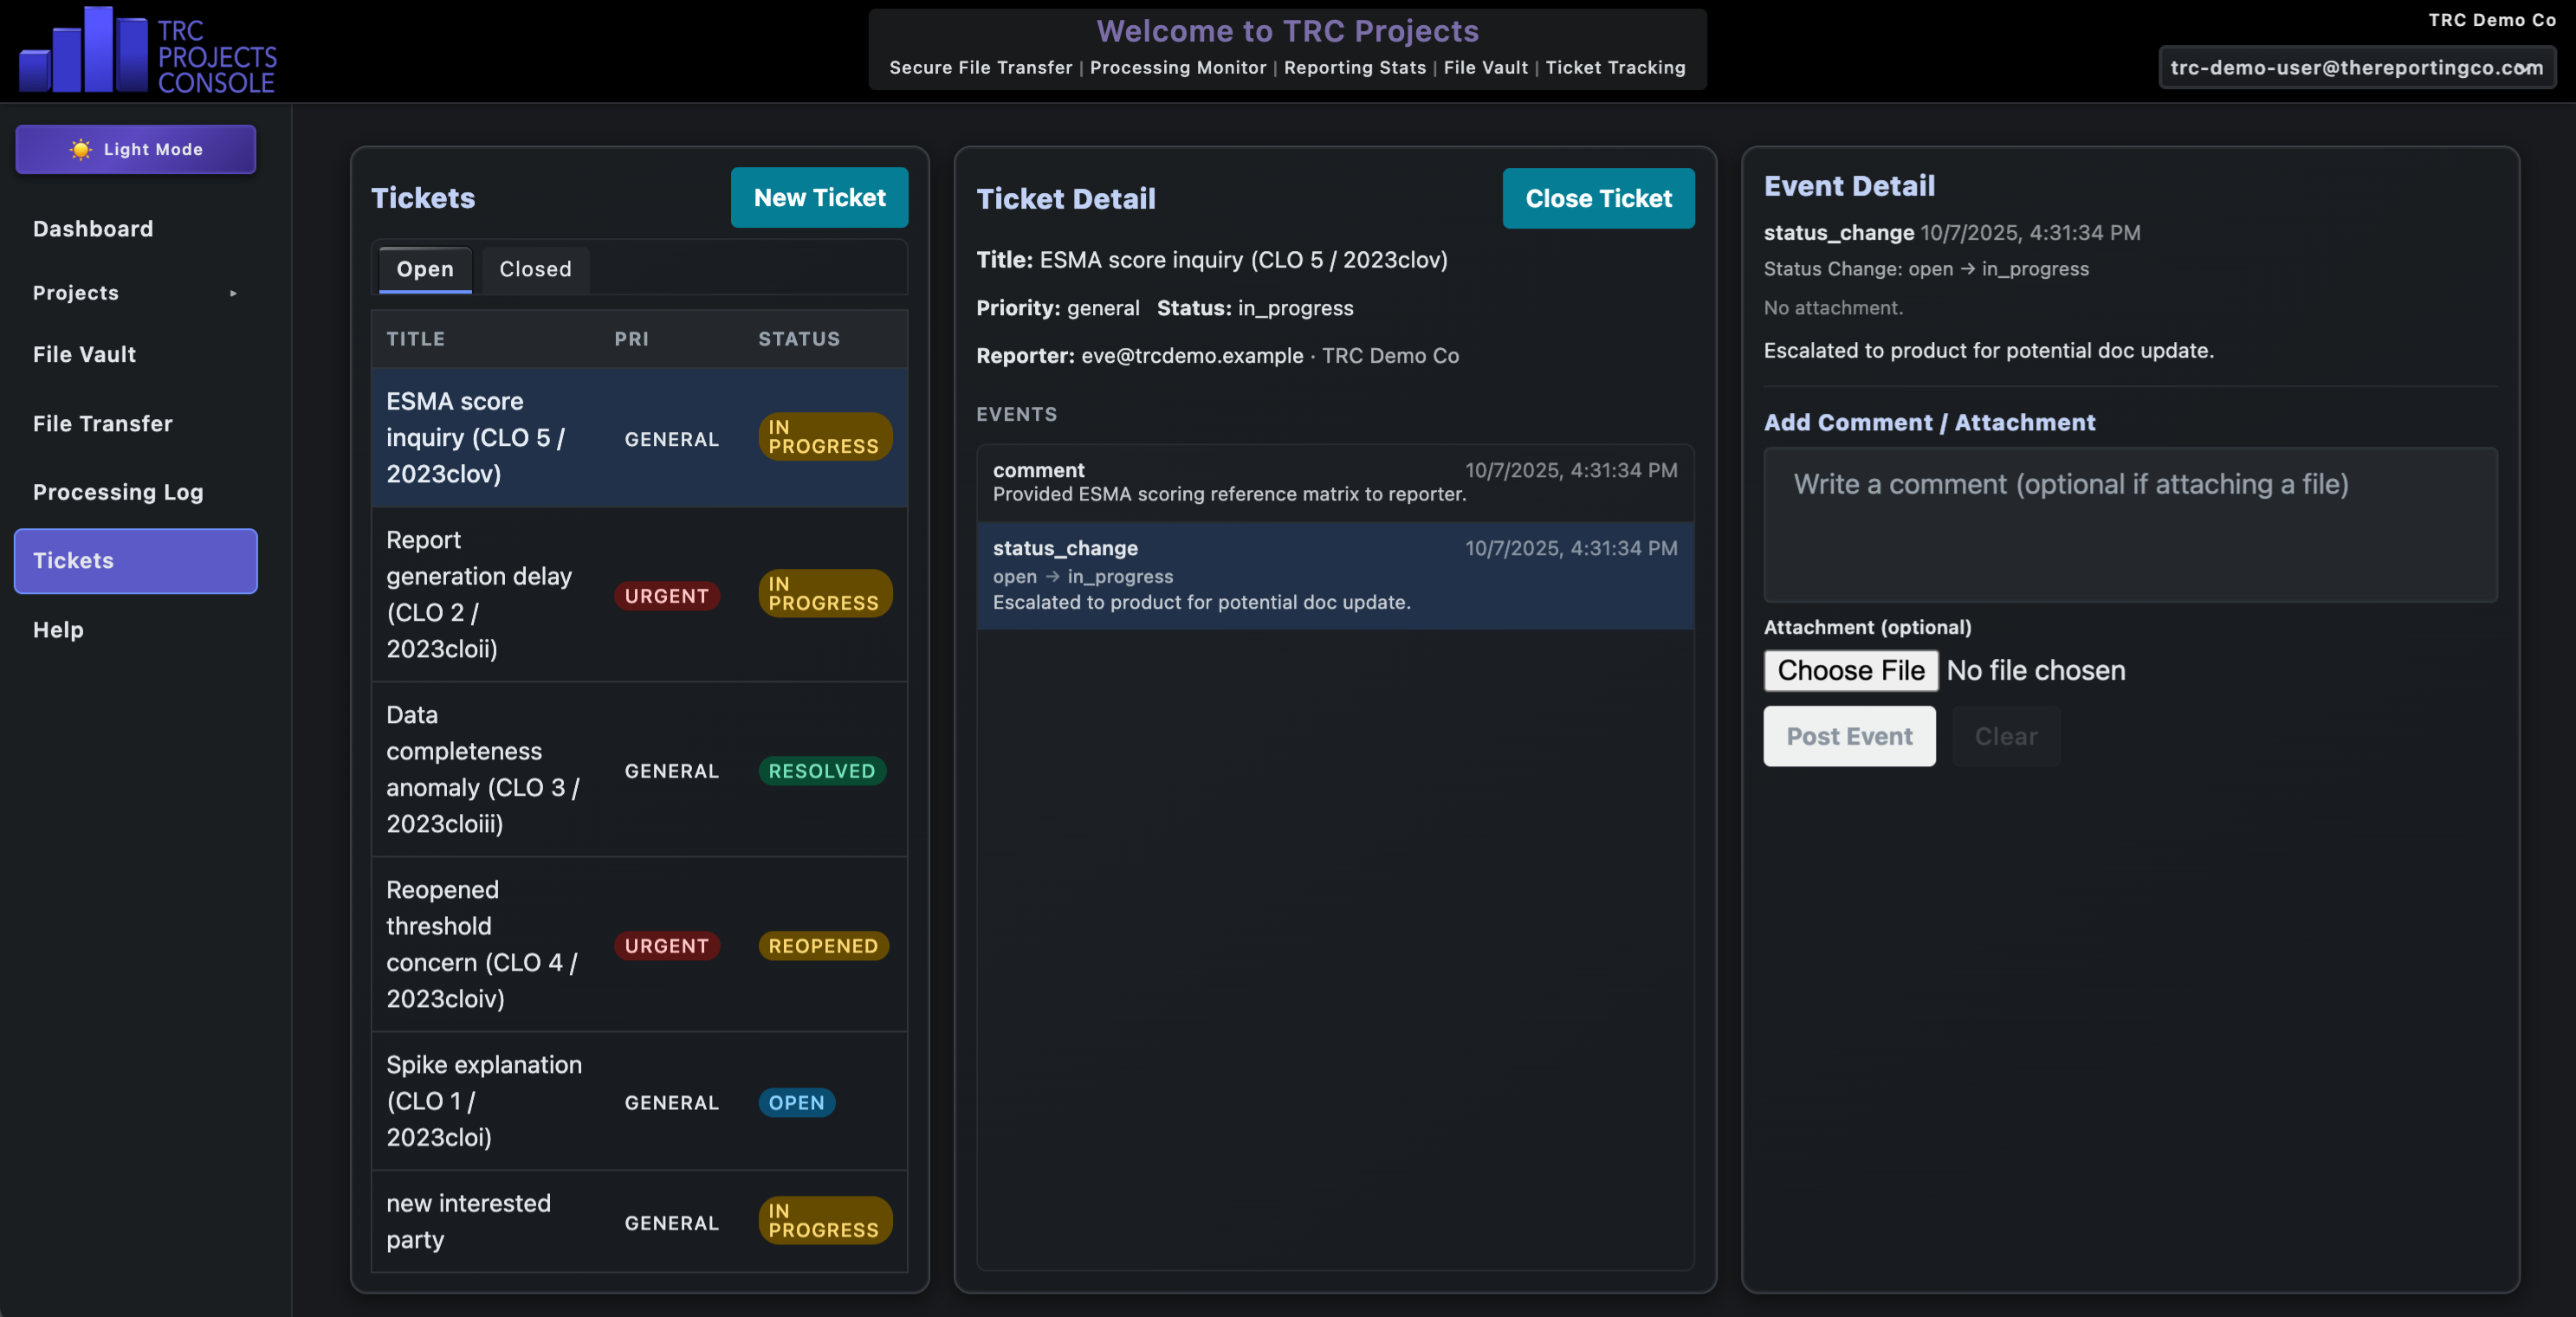Open File Transfer section
The width and height of the screenshot is (2576, 1317).
coord(102,424)
